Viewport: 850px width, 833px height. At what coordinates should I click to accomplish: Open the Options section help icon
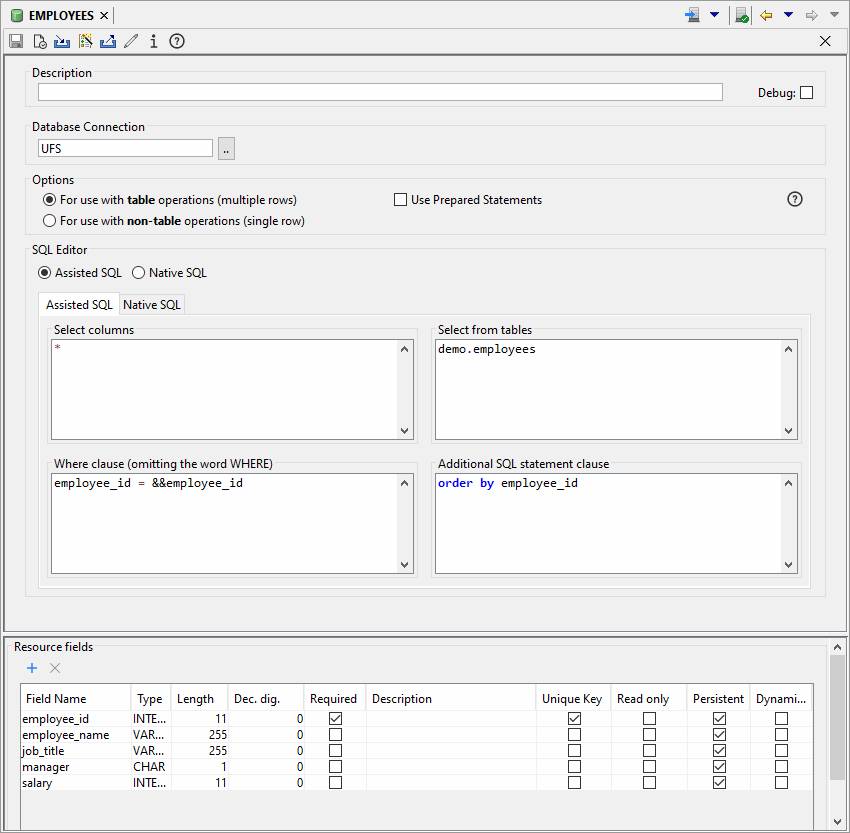[x=795, y=199]
